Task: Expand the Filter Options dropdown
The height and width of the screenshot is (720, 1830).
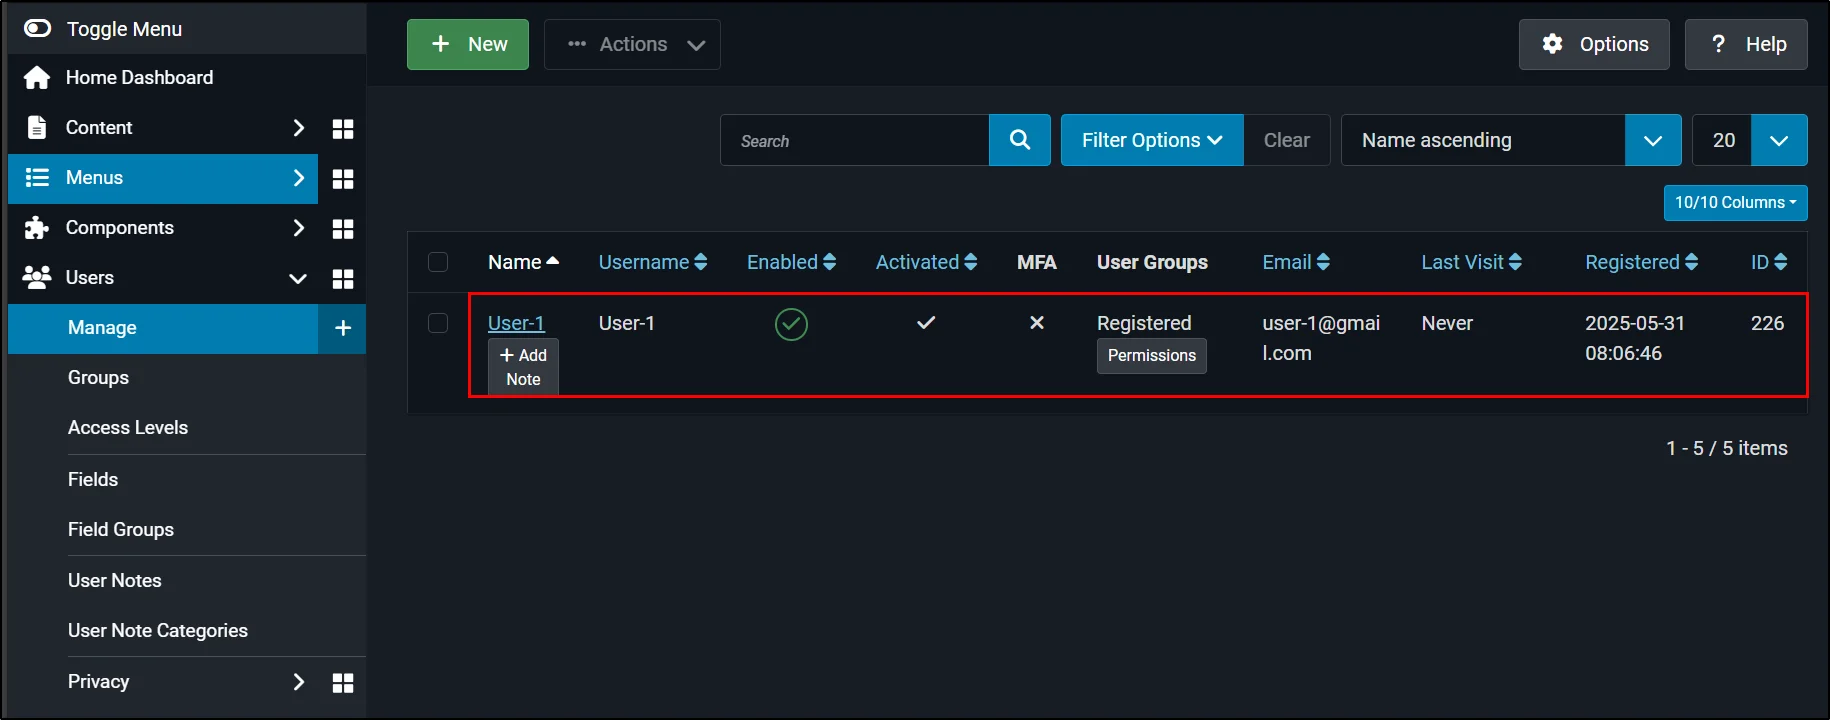Action: pyautogui.click(x=1151, y=140)
